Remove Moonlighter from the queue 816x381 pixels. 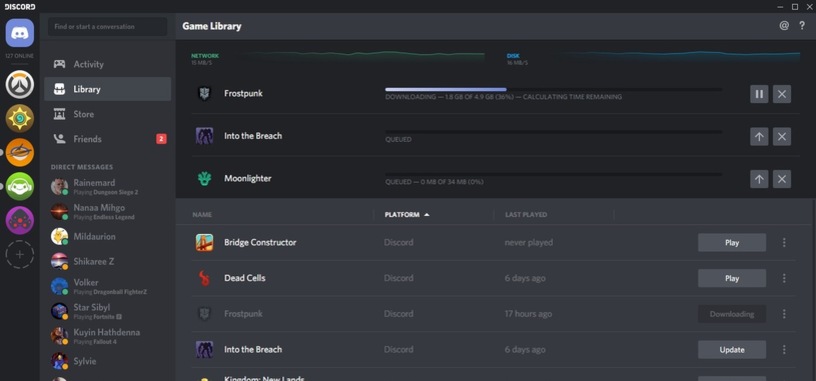pyautogui.click(x=782, y=179)
